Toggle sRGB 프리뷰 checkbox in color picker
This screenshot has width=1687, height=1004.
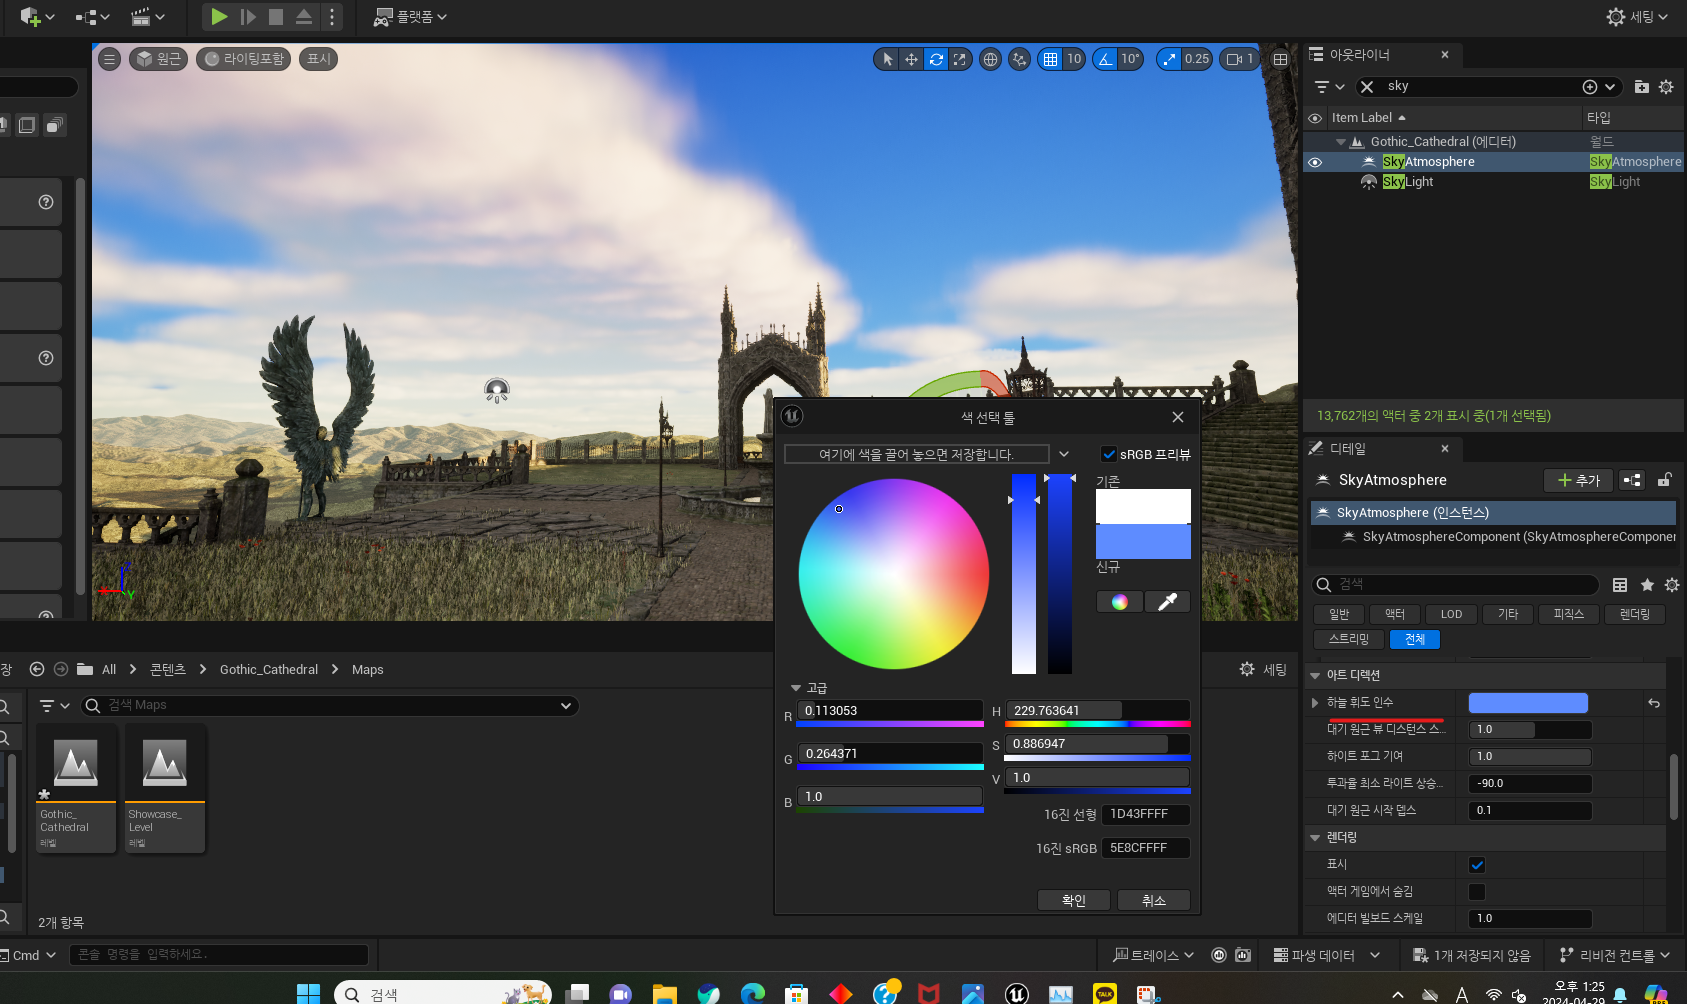pos(1109,454)
